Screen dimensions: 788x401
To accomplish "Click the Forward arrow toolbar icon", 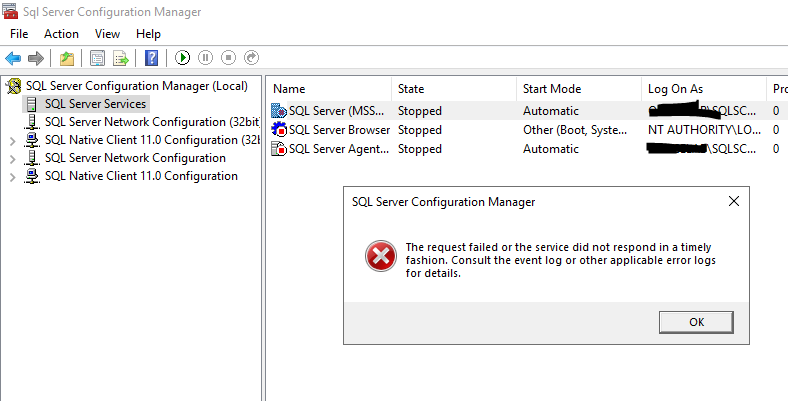I will pos(36,58).
